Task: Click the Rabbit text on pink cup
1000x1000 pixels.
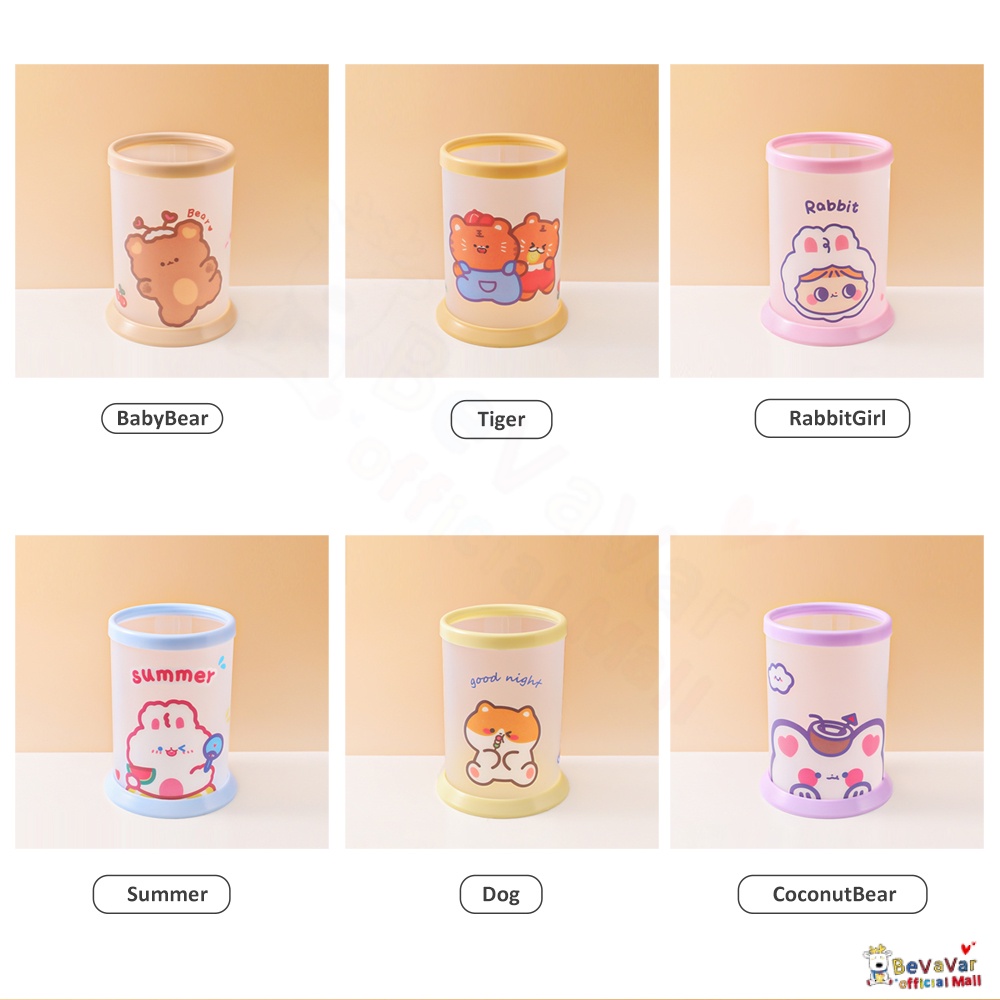Action: 831,206
